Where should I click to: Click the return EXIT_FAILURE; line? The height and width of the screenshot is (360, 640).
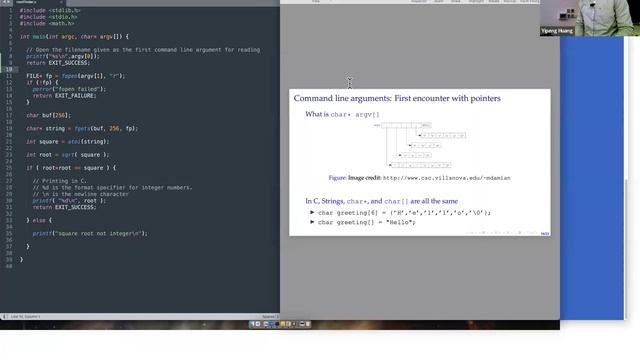coord(64,96)
